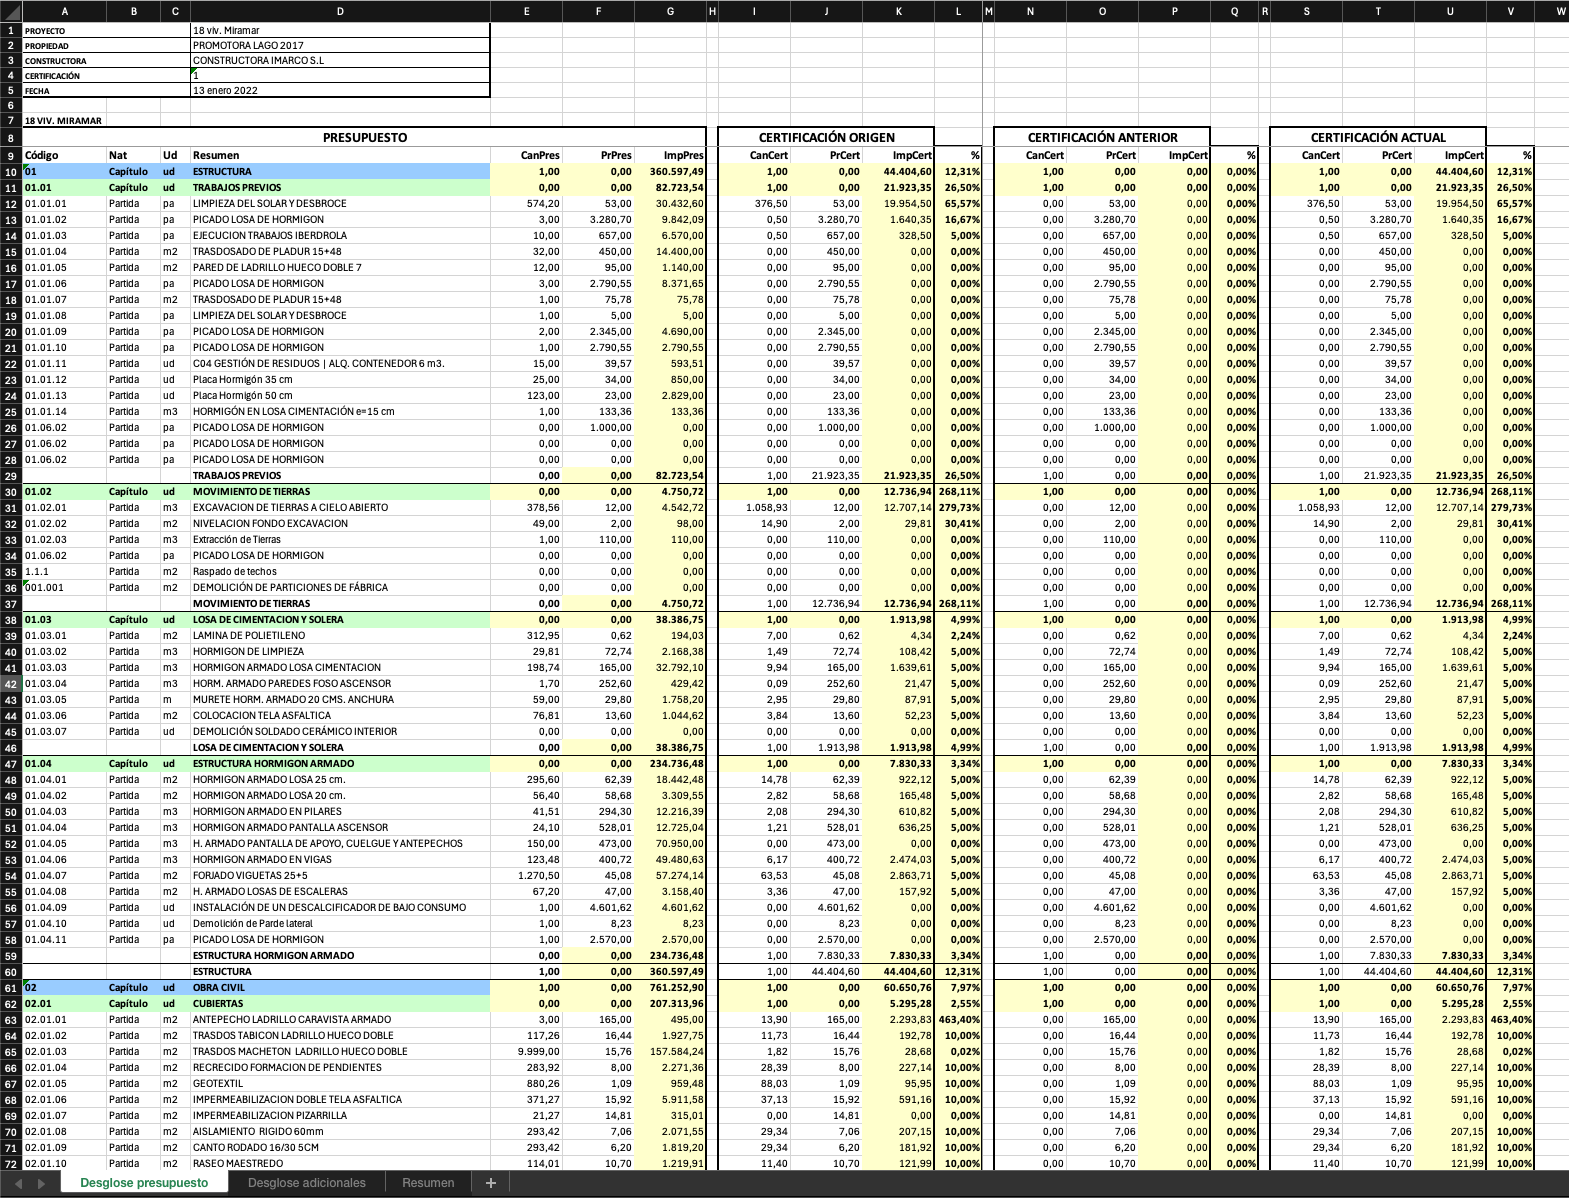Select row 42 header

pos(11,684)
